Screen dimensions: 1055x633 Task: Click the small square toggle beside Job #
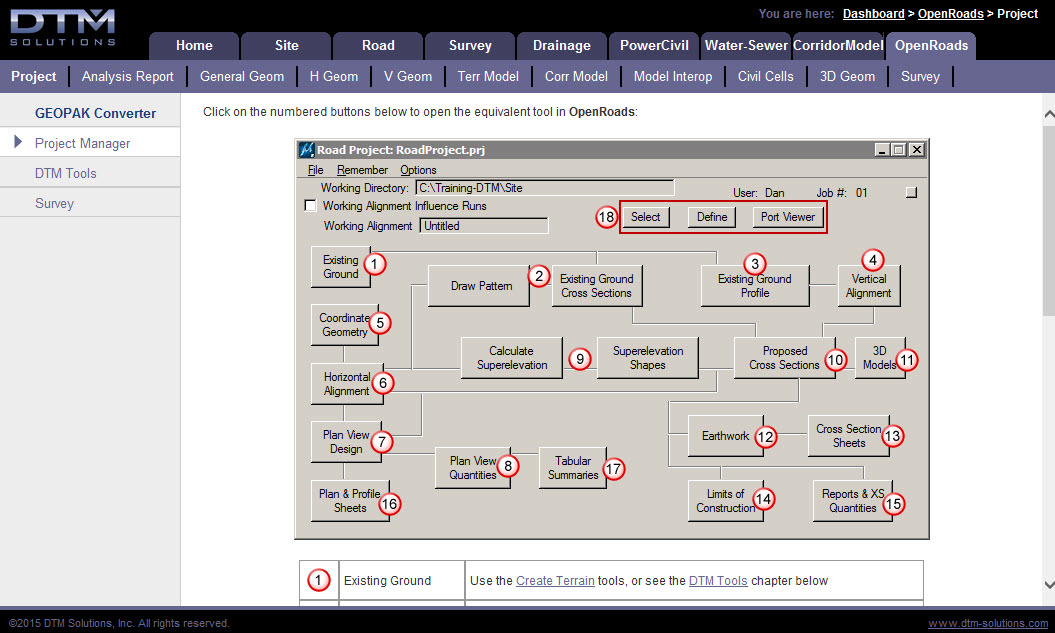click(x=911, y=193)
